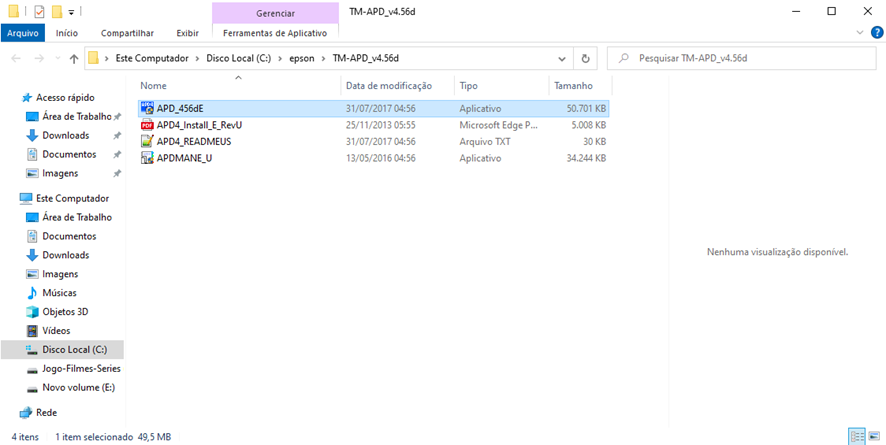Click the 25/11/2013 05:55 date cell
This screenshot has height=445, width=886.
pyautogui.click(x=381, y=125)
